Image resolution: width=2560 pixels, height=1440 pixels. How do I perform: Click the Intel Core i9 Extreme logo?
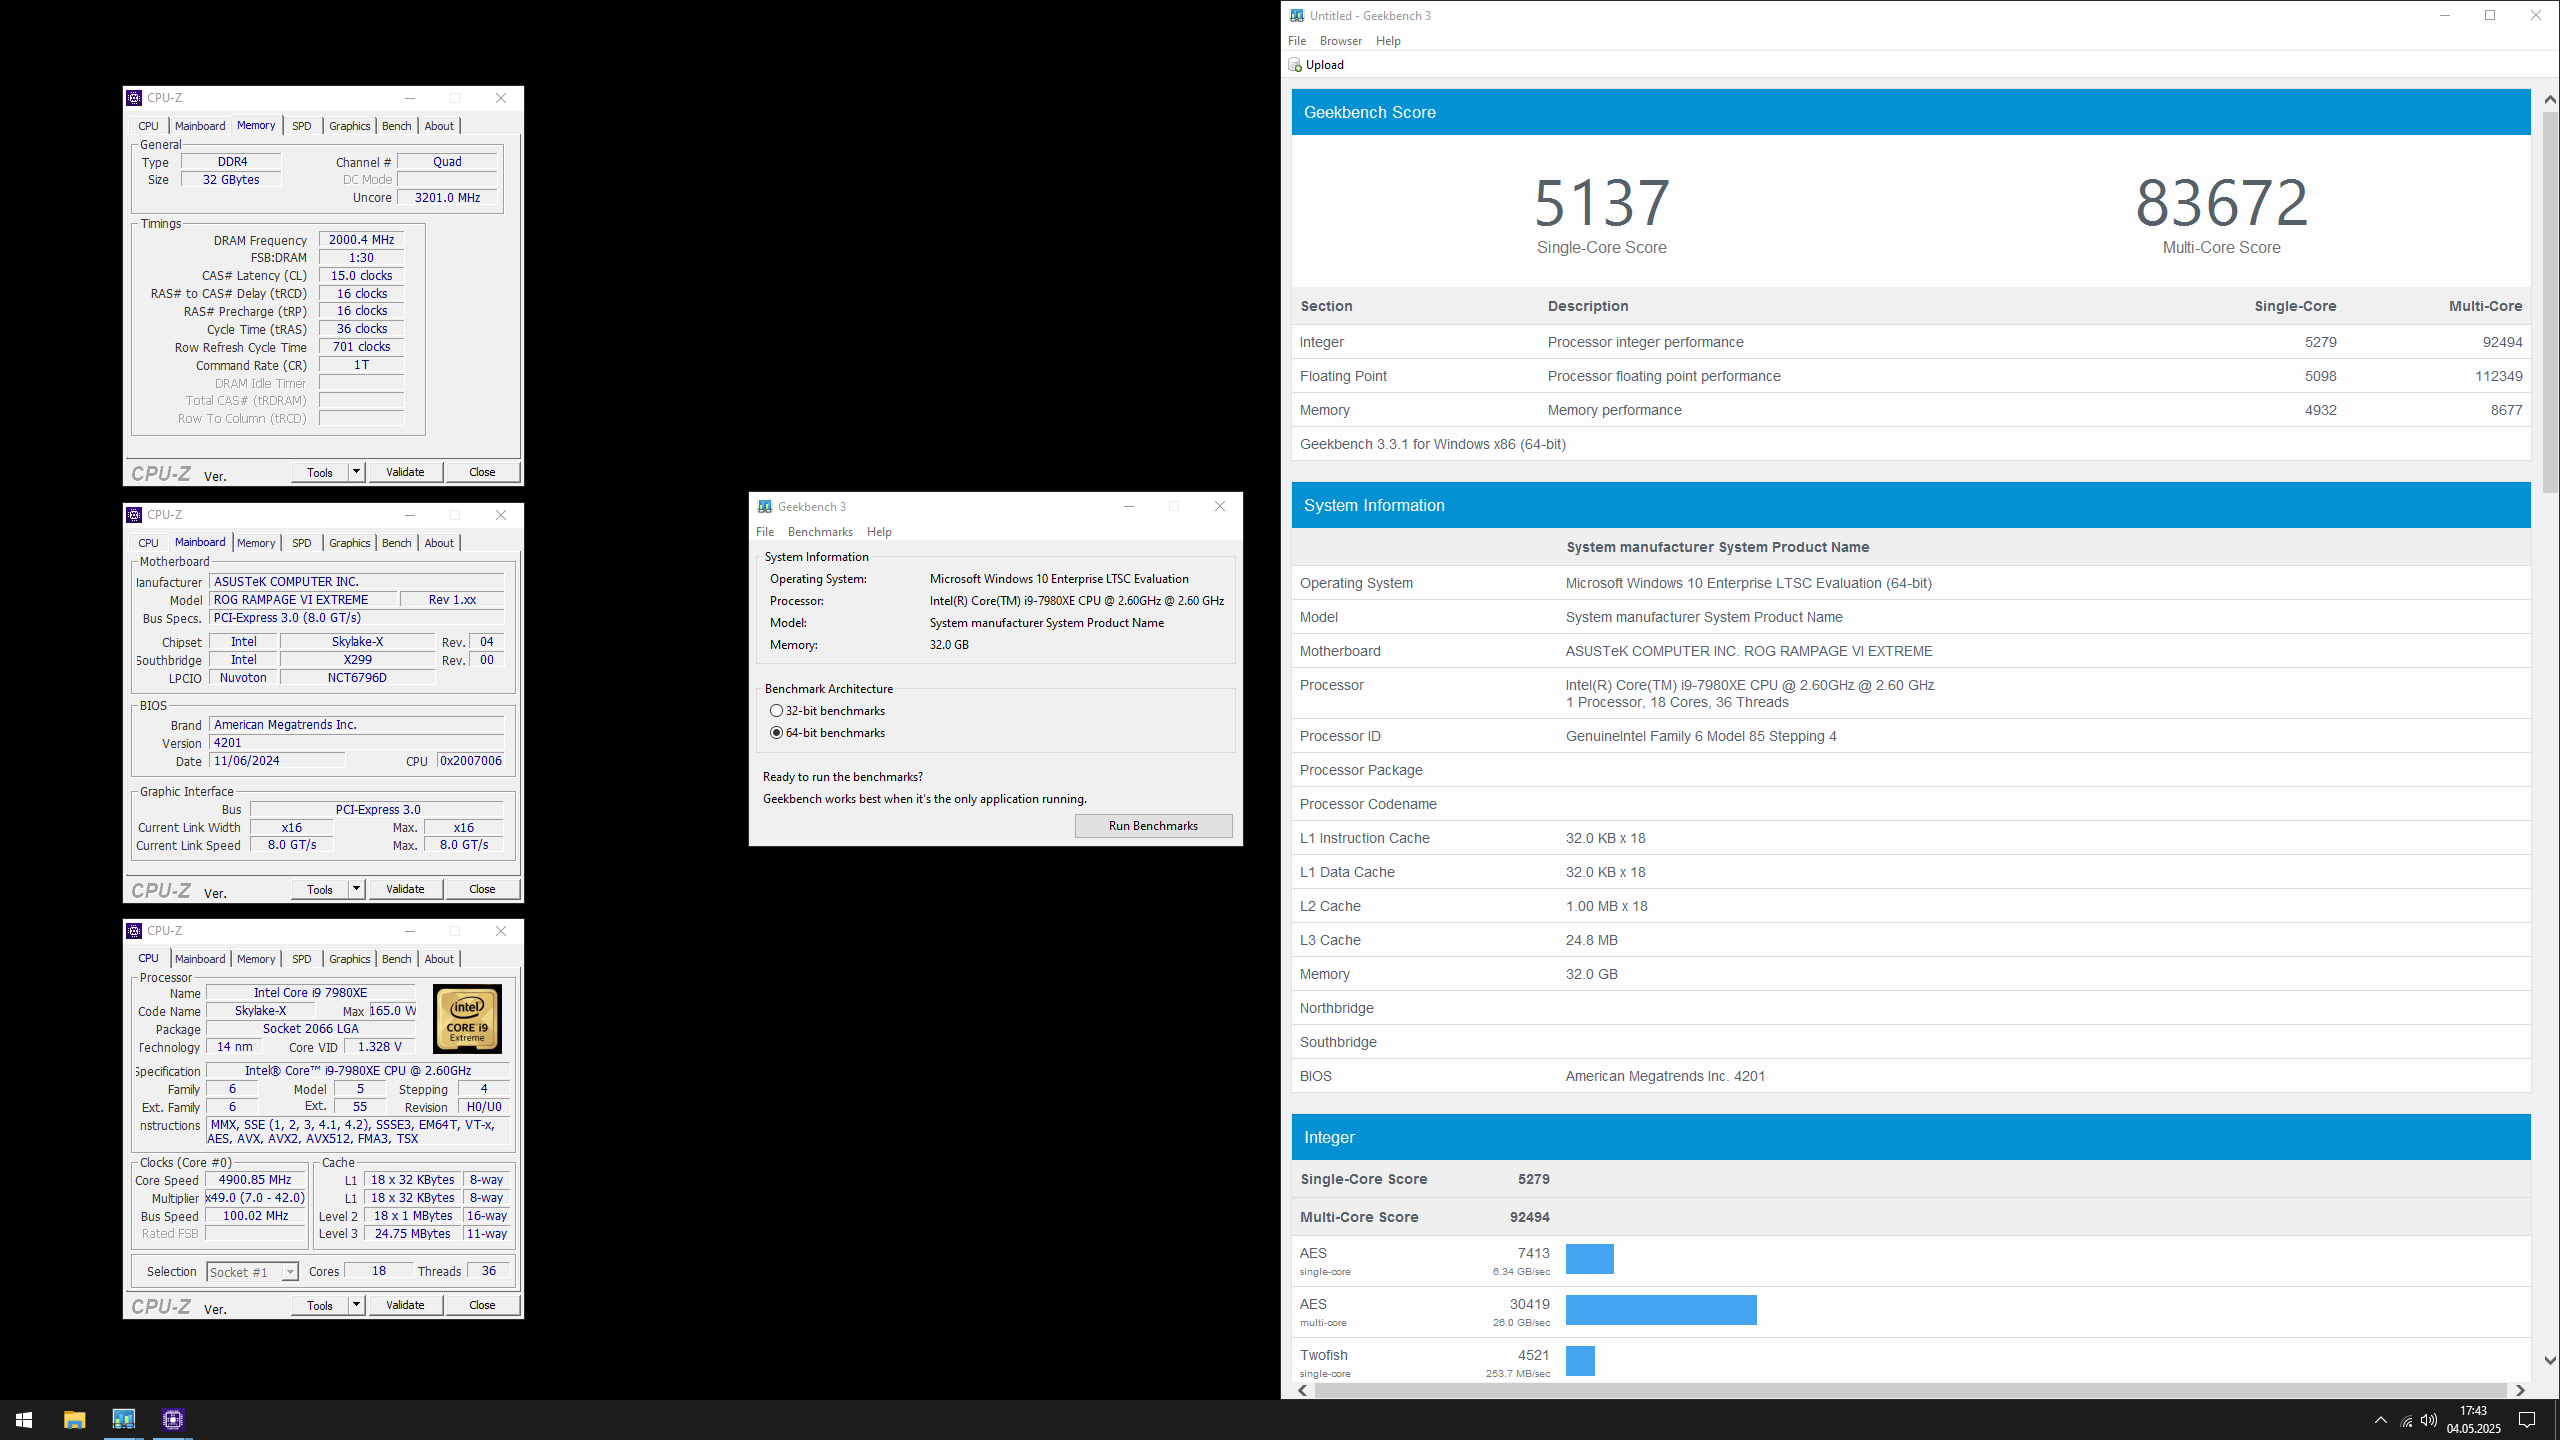tap(467, 1019)
